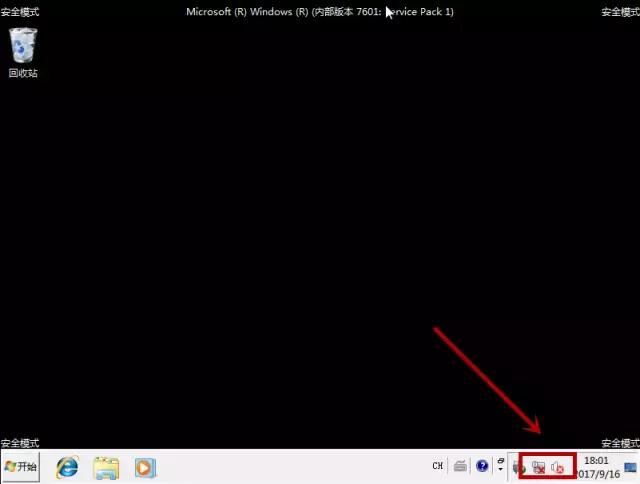Screen dimensions: 640x484
Task: Open the 开始 Start menu button
Action: [x=21, y=467]
